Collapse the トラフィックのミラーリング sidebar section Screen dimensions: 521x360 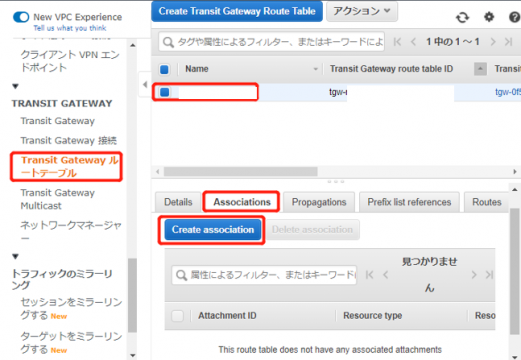[x=15, y=256]
